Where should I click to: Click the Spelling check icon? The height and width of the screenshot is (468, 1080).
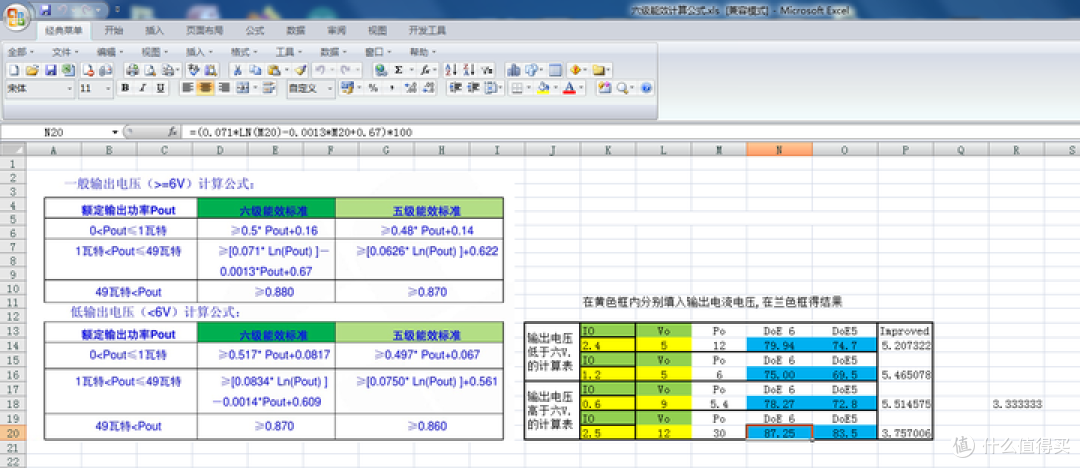(193, 70)
